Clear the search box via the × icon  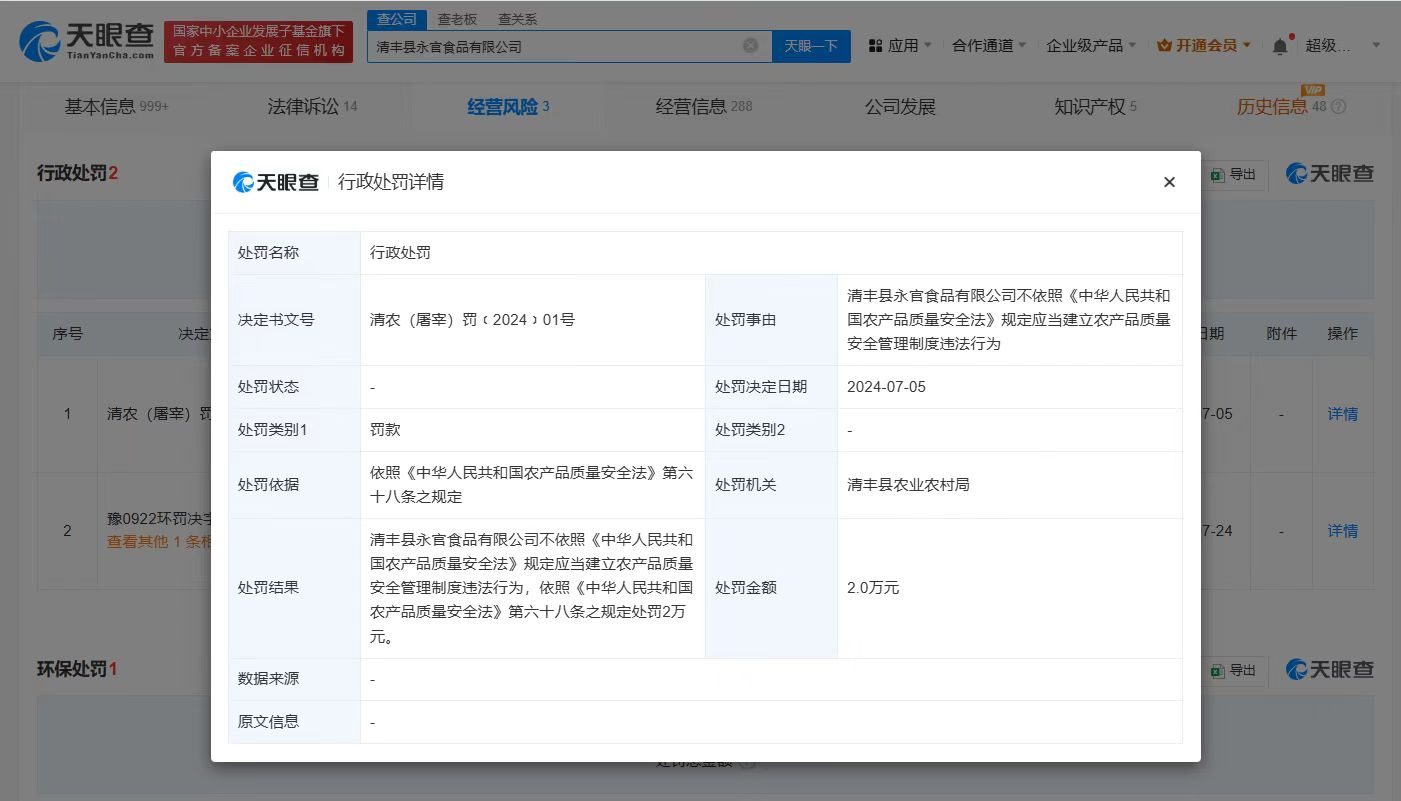(749, 45)
